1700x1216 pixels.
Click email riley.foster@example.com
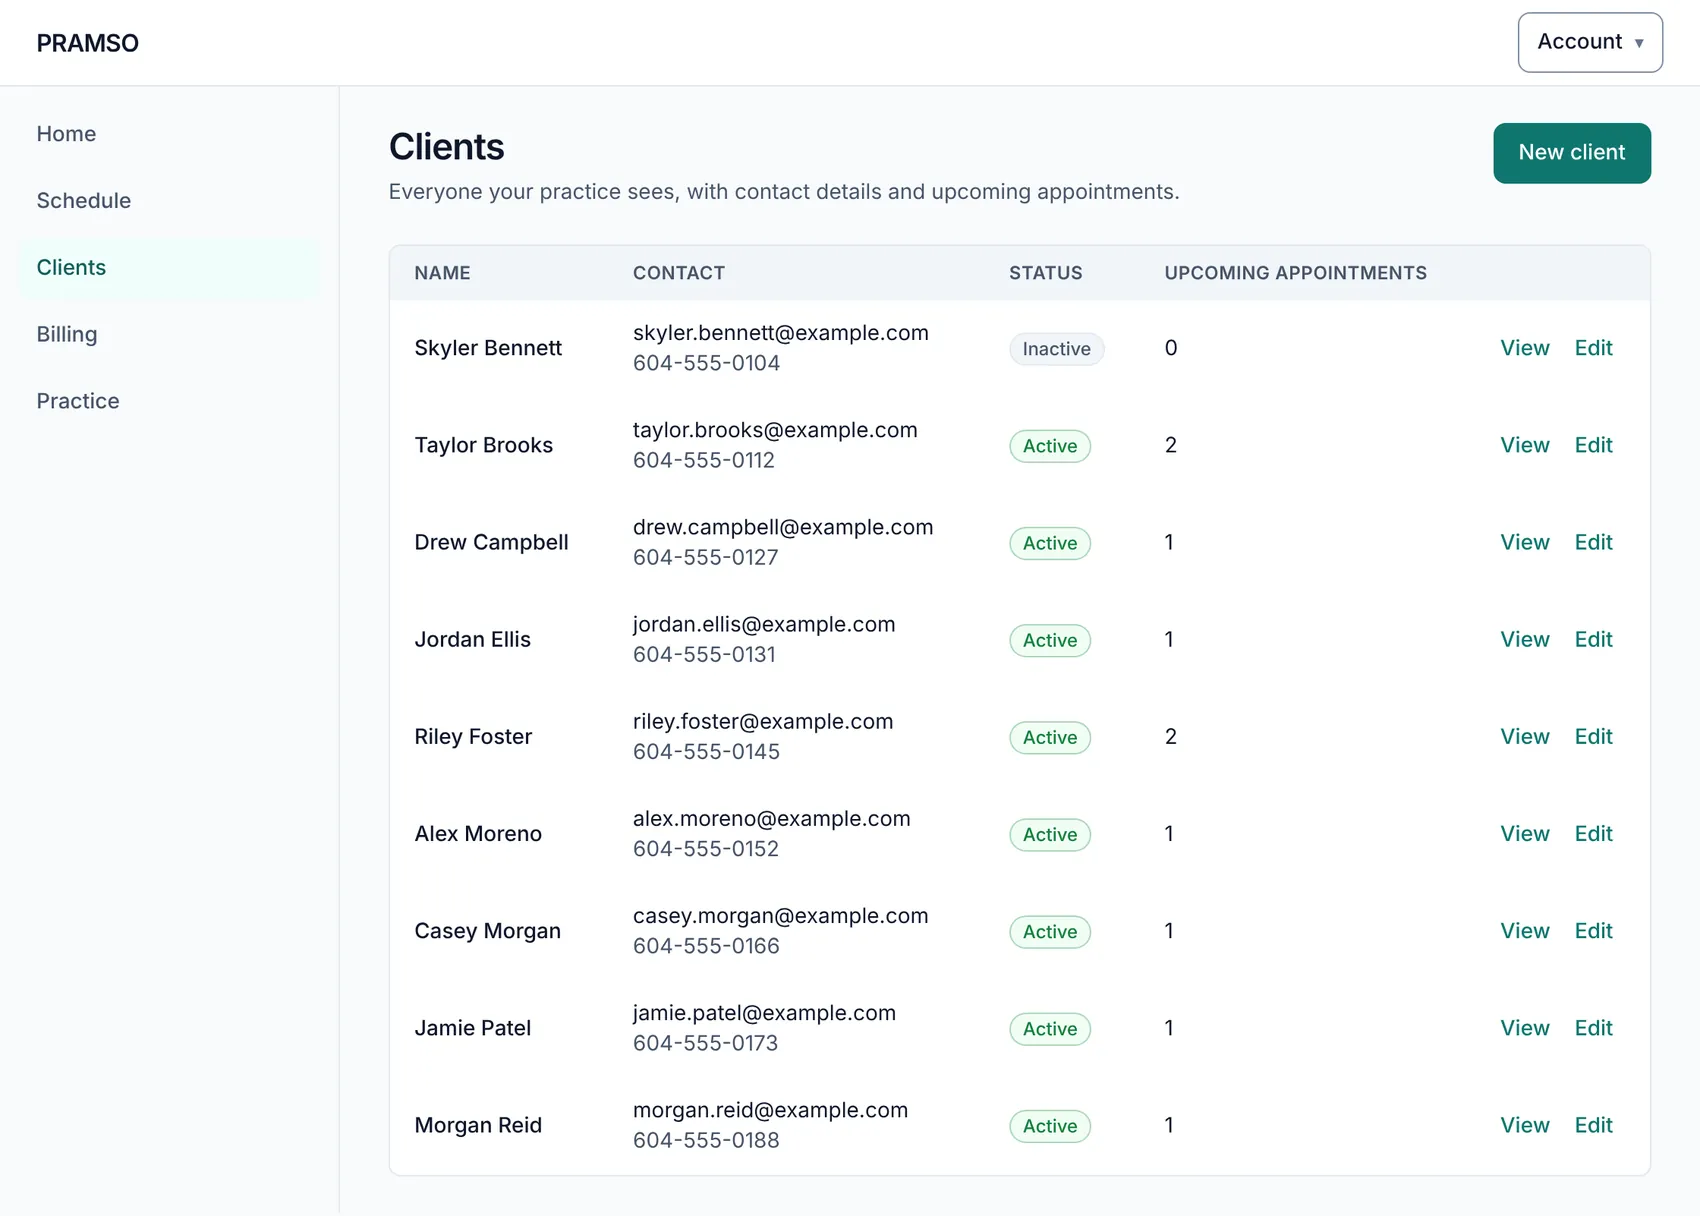(763, 721)
